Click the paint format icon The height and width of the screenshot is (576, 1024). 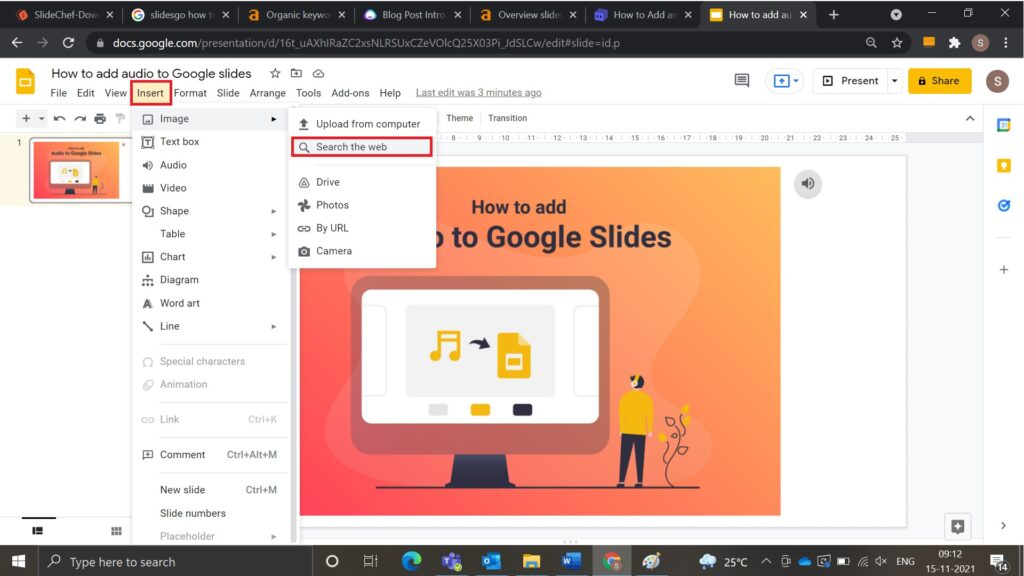pos(120,118)
